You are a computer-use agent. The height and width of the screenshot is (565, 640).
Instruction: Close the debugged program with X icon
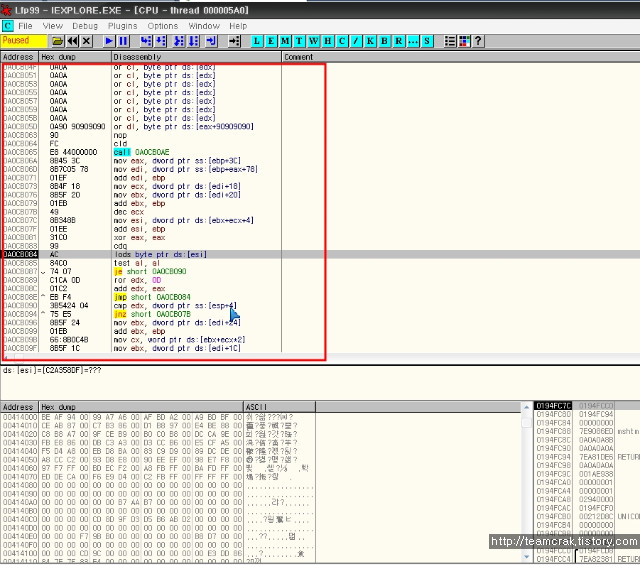[x=87, y=41]
